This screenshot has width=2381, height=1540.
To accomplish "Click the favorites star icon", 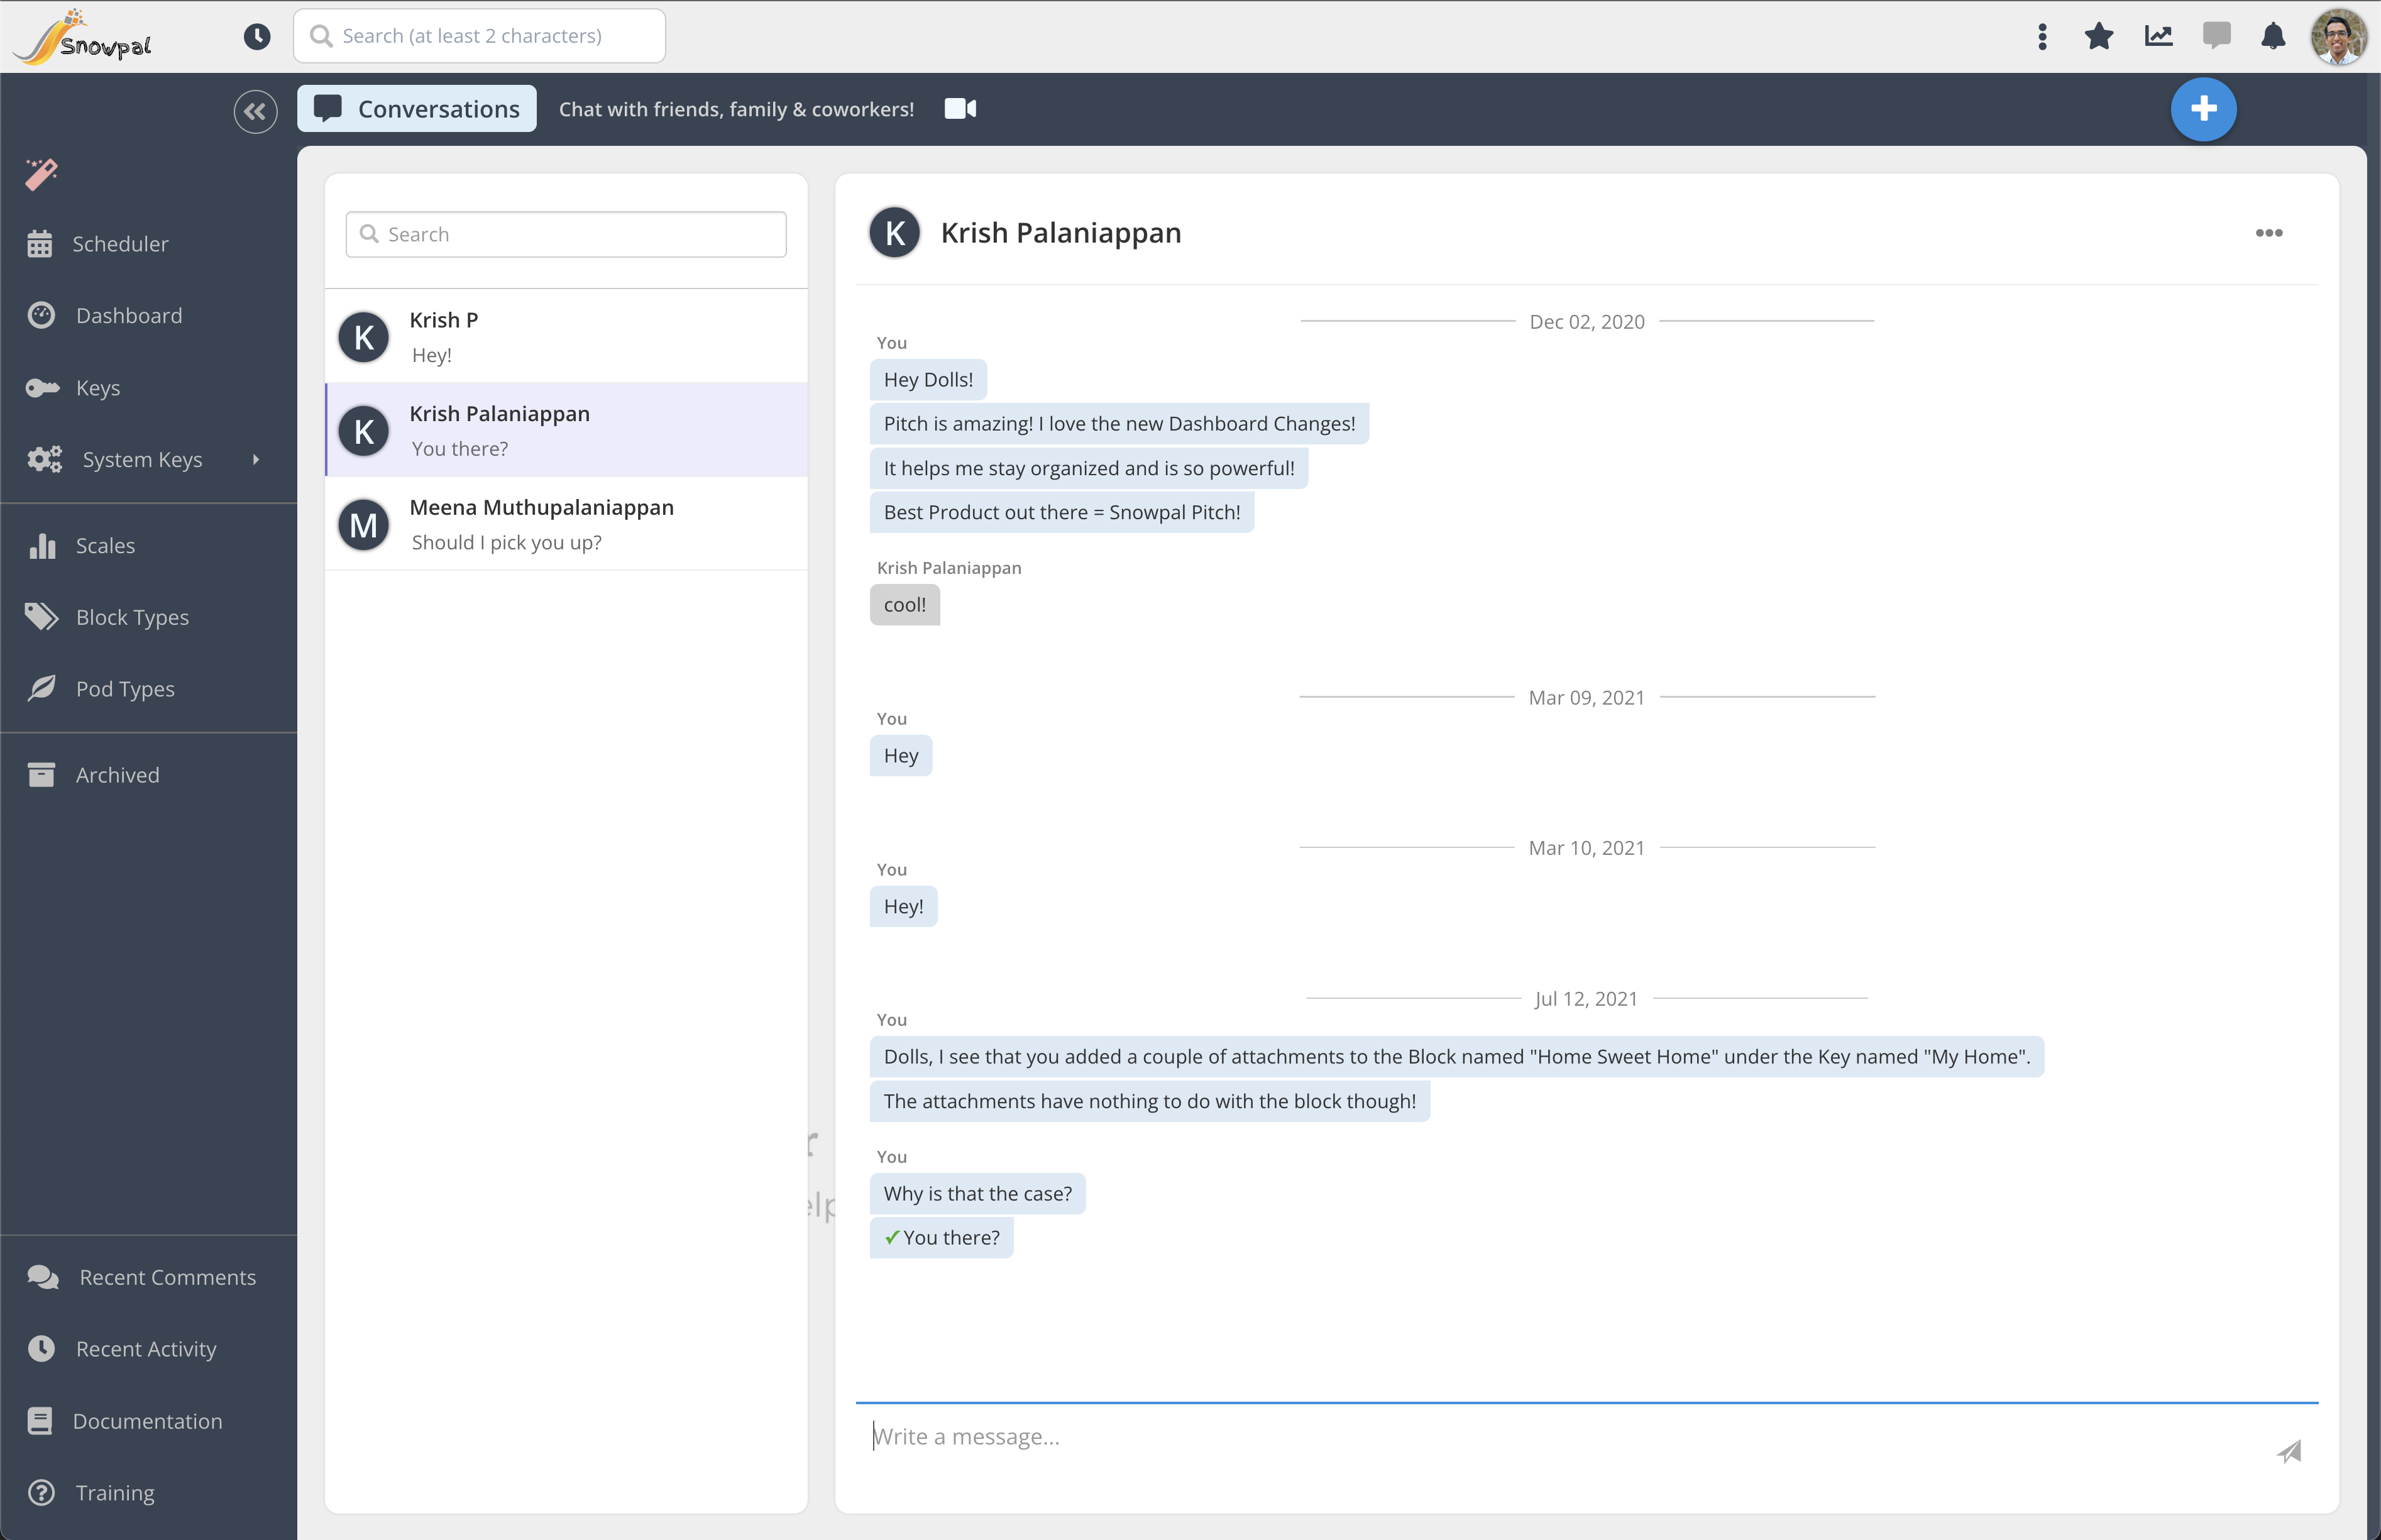I will (2099, 37).
